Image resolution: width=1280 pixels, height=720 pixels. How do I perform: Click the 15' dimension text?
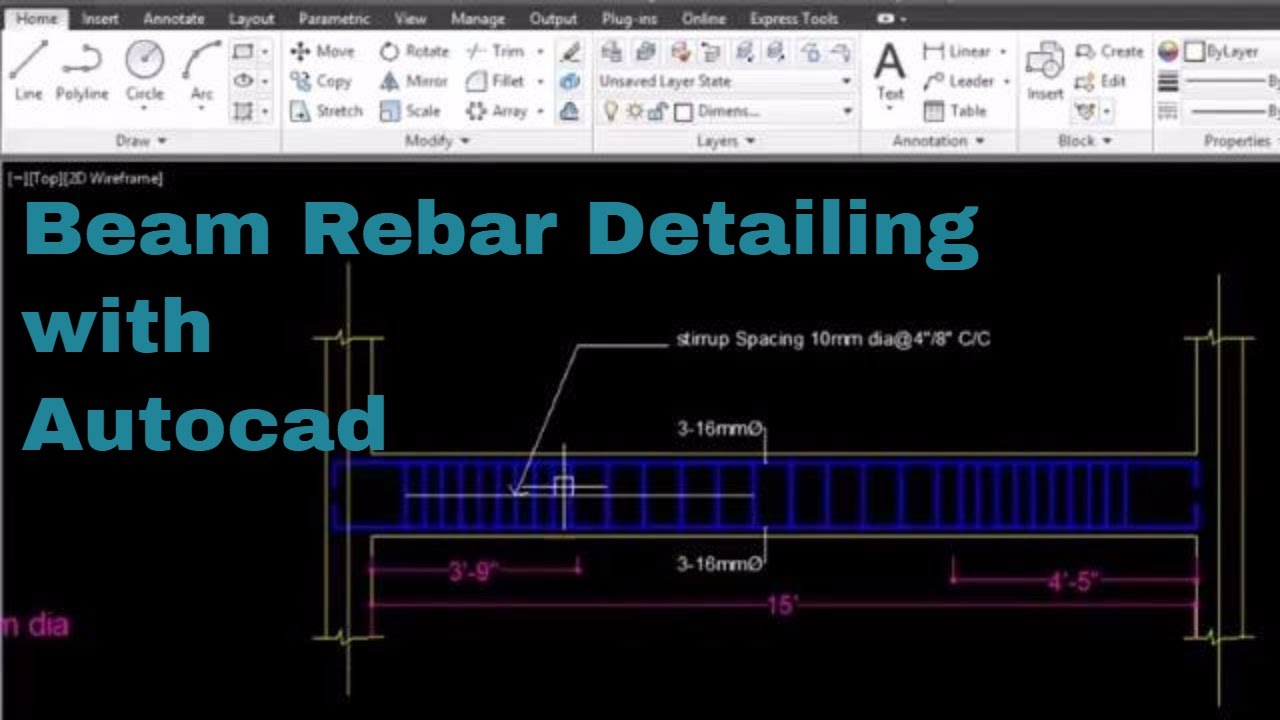coord(783,605)
